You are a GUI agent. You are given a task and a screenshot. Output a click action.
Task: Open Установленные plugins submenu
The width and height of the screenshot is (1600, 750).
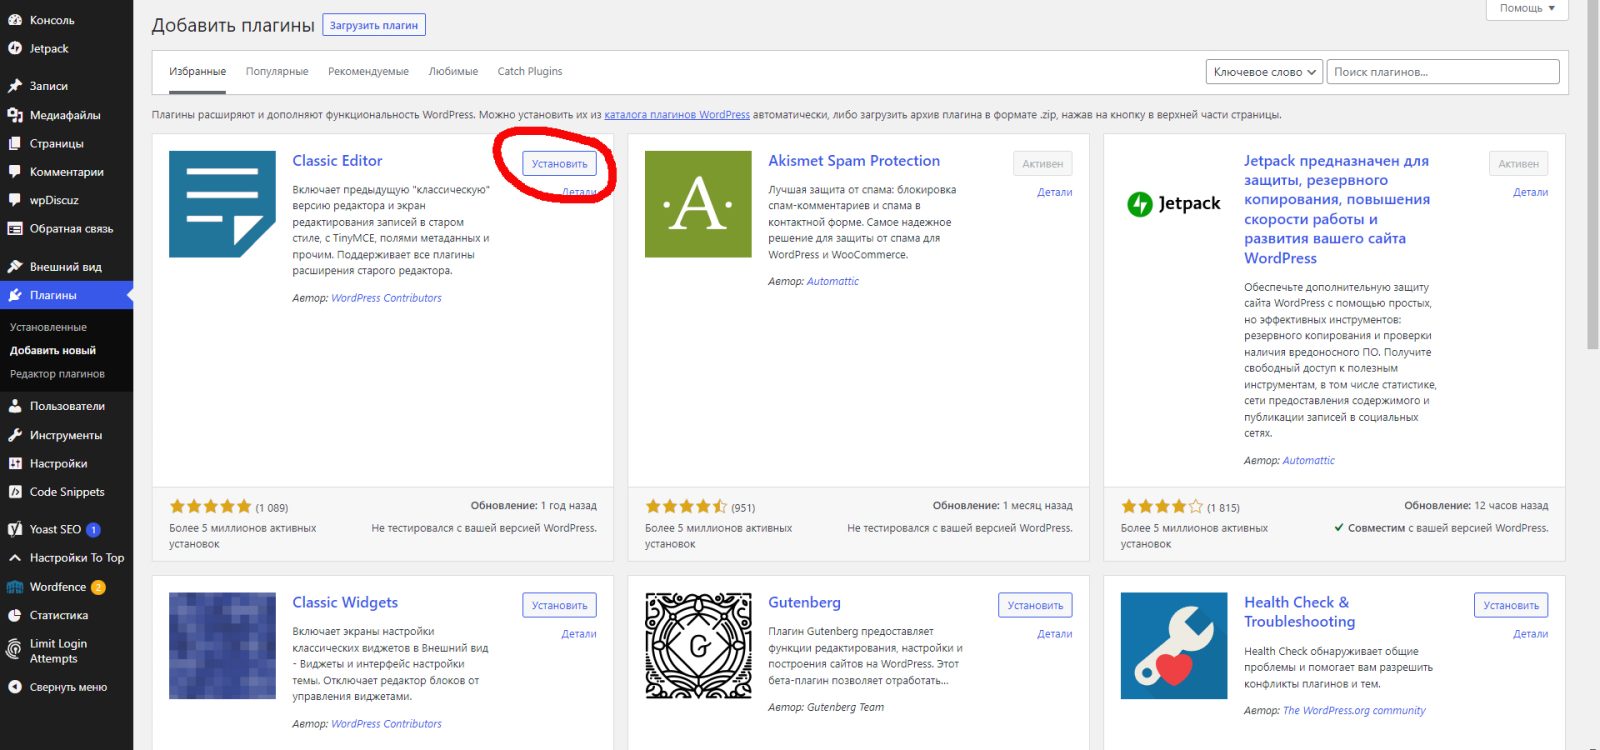pyautogui.click(x=48, y=327)
